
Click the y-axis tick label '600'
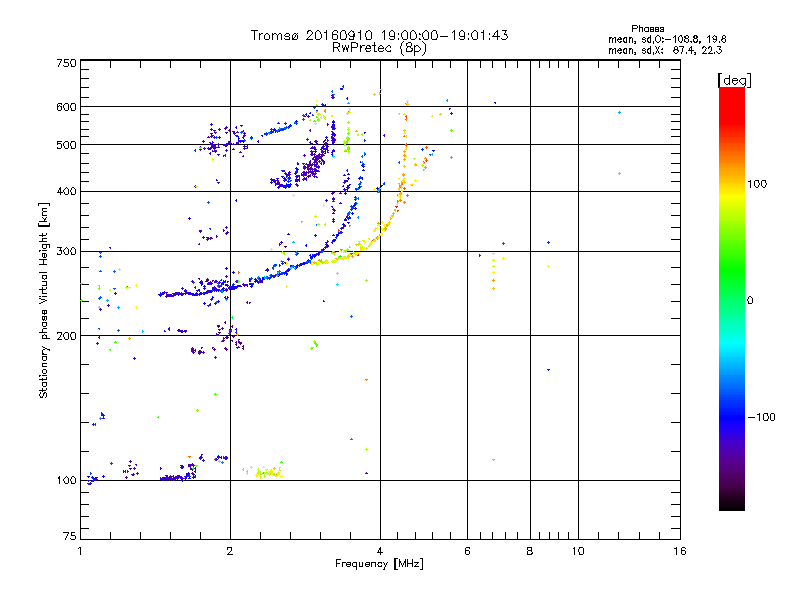66,107
